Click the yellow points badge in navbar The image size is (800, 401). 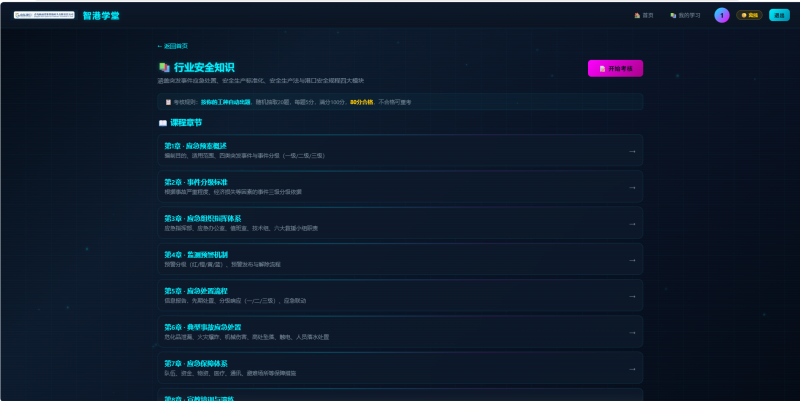tap(749, 15)
